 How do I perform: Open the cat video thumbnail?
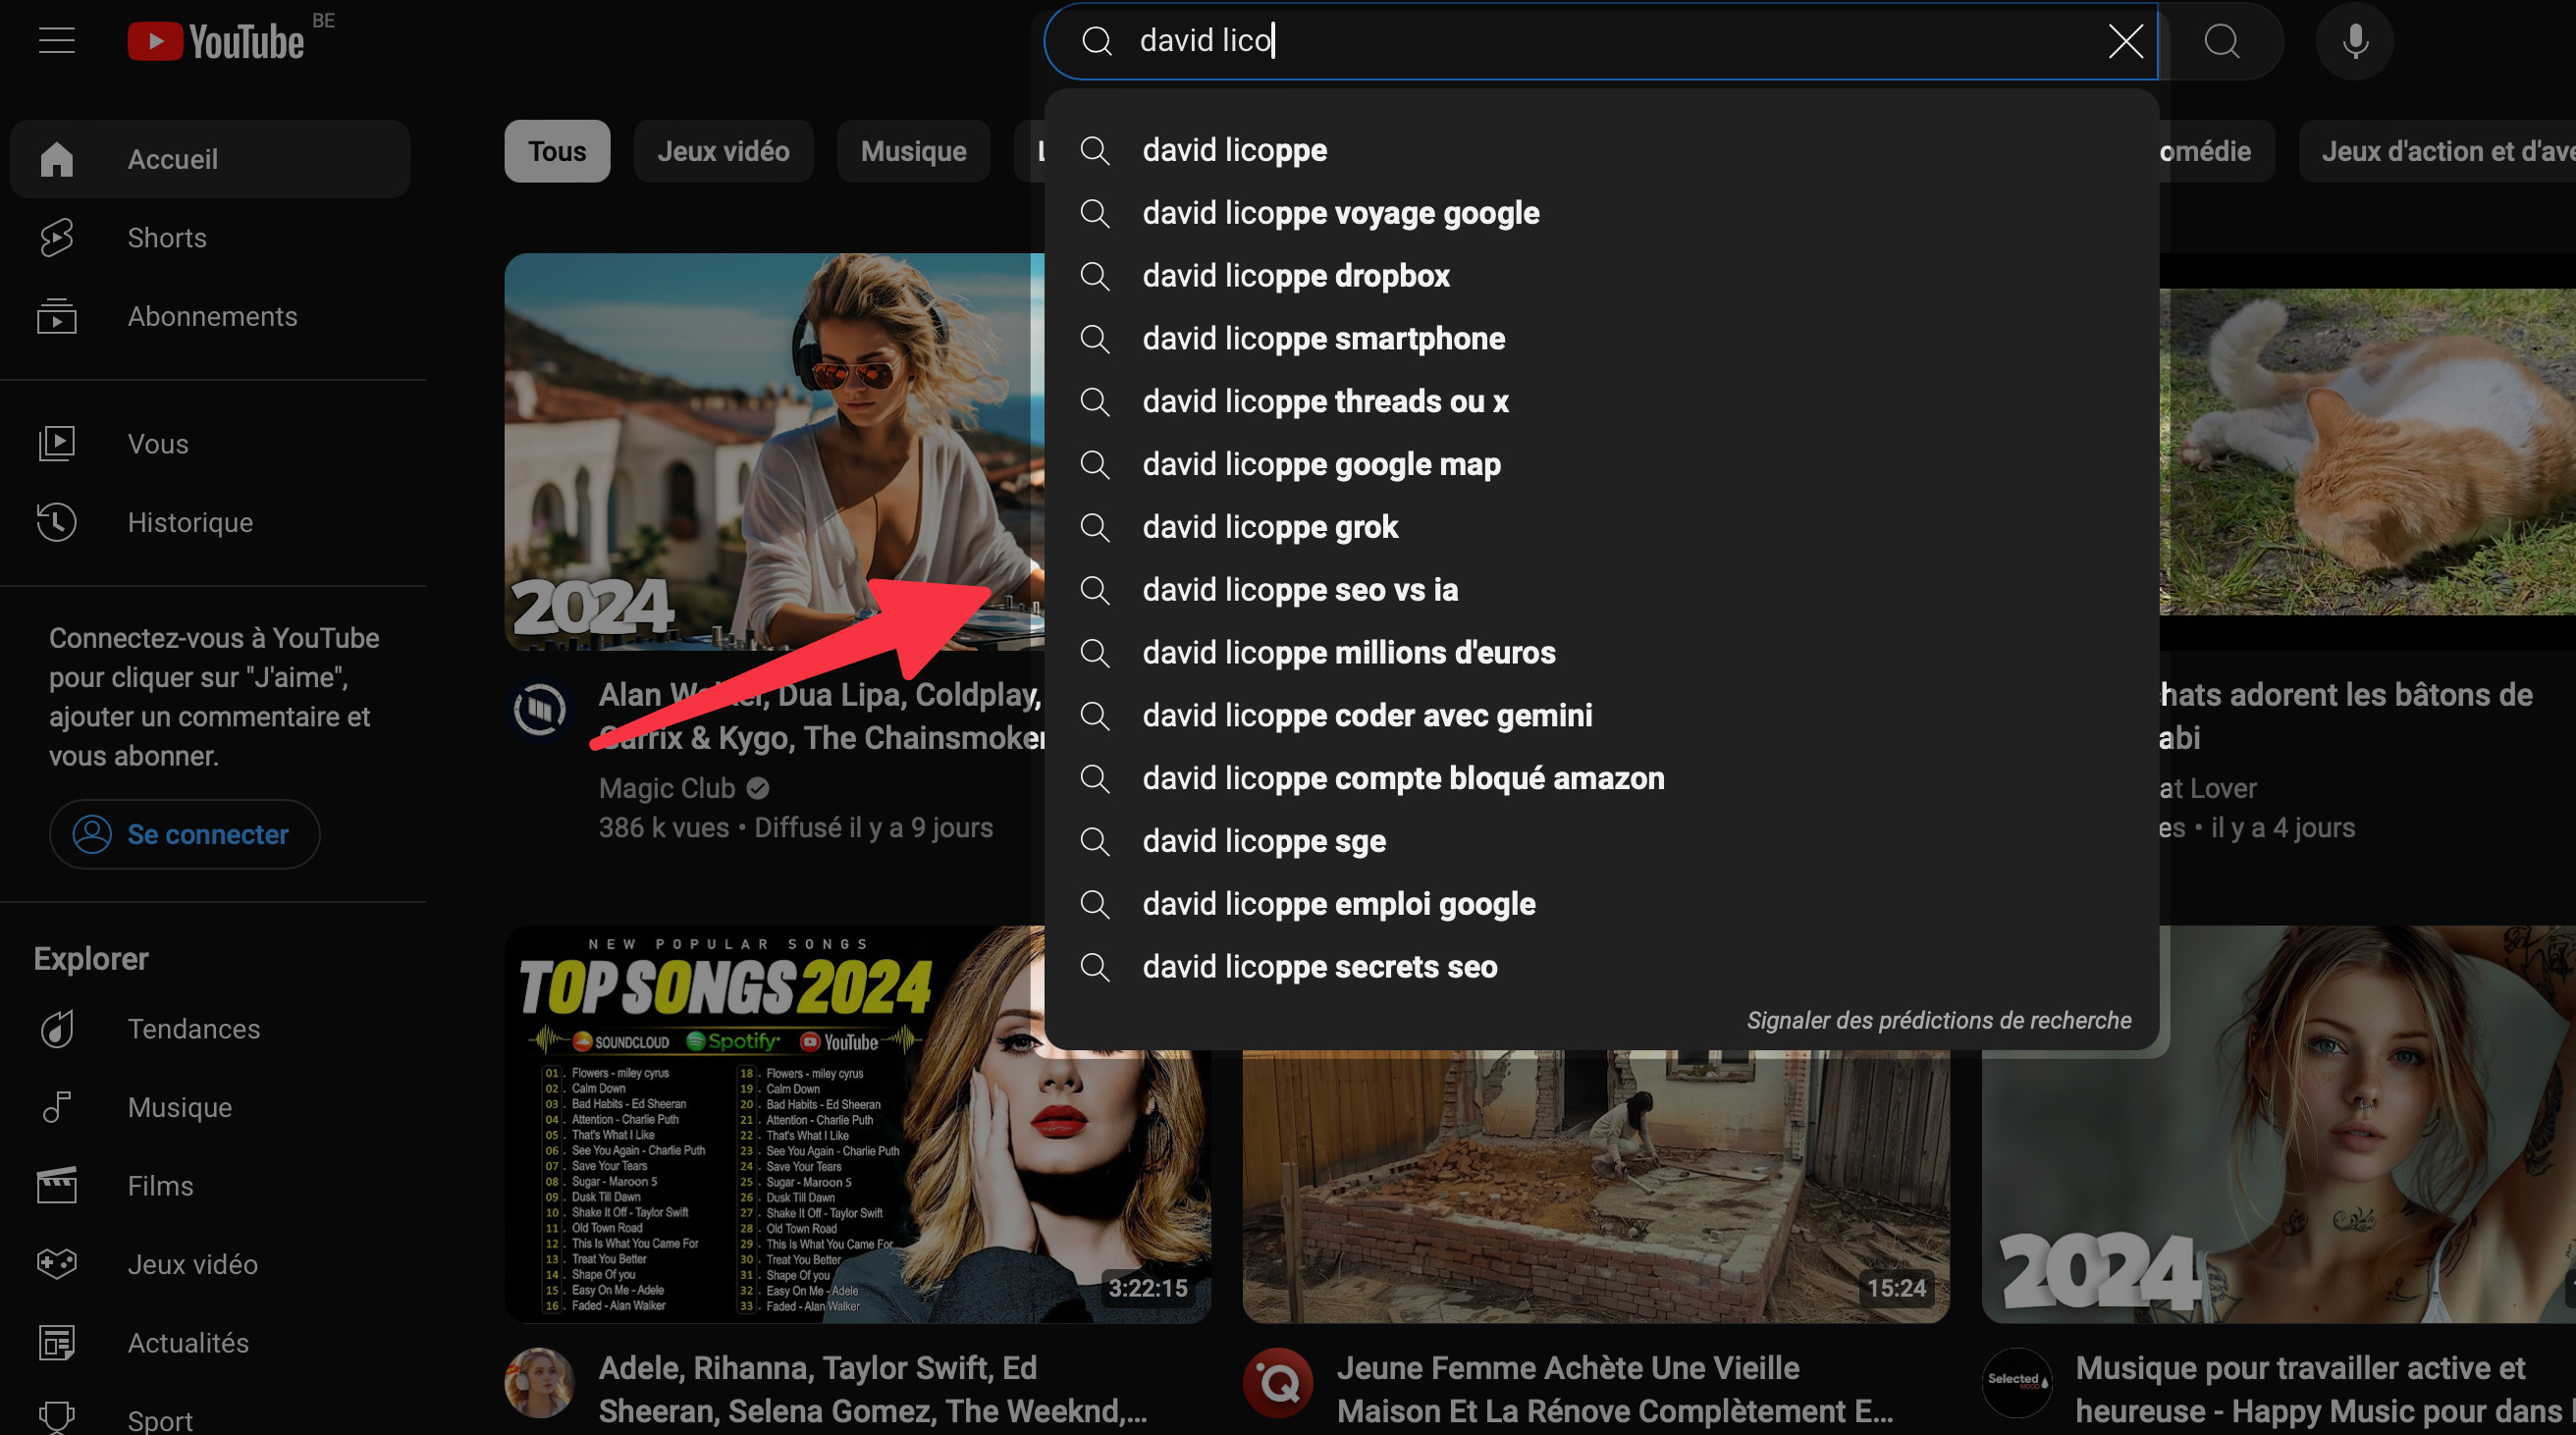click(2367, 452)
